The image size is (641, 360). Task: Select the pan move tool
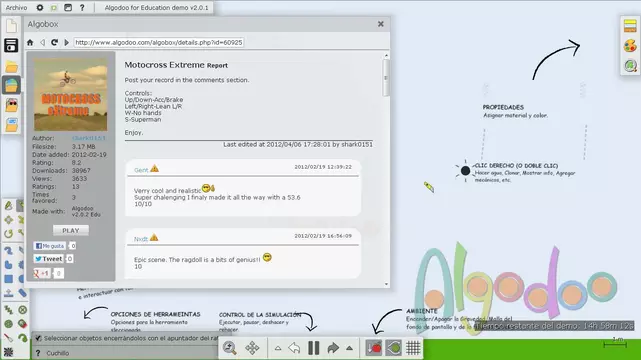tap(252, 348)
